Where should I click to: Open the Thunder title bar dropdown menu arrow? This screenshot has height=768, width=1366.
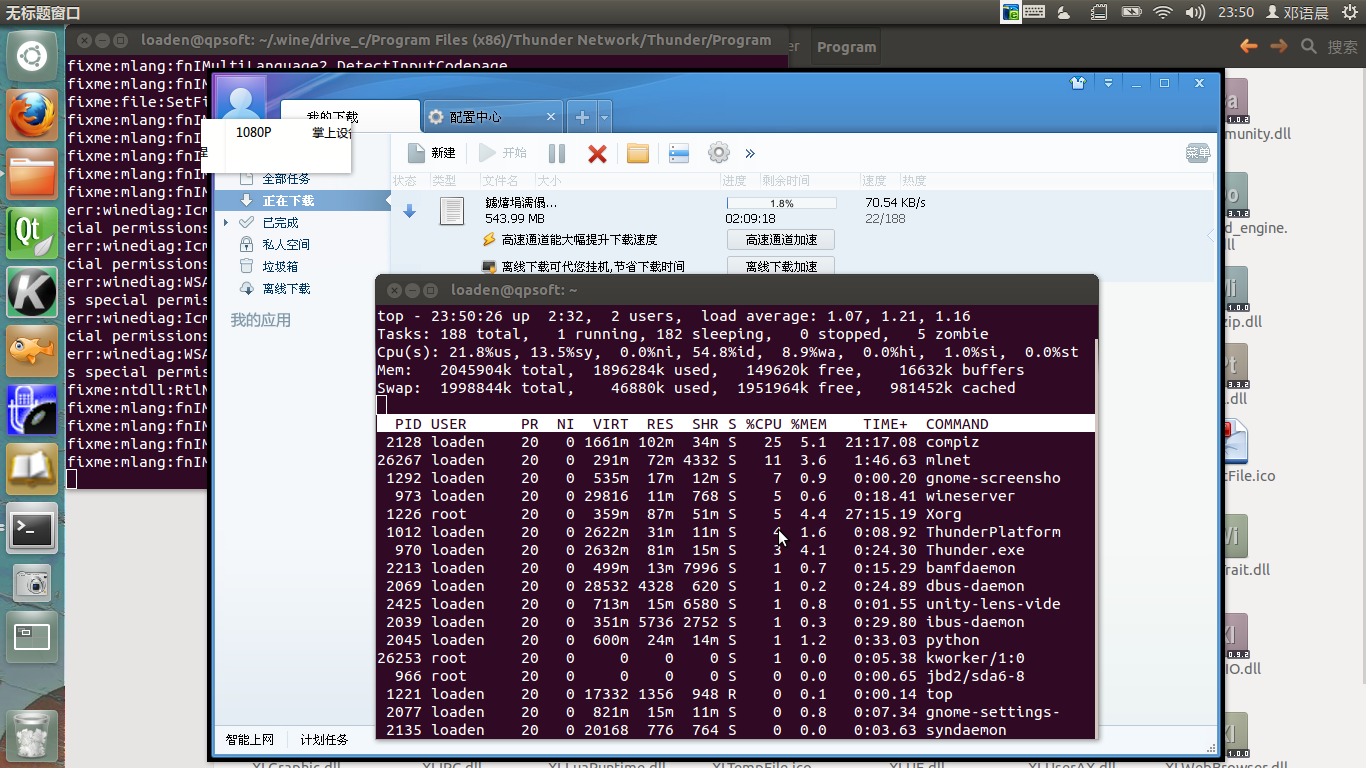(1108, 83)
